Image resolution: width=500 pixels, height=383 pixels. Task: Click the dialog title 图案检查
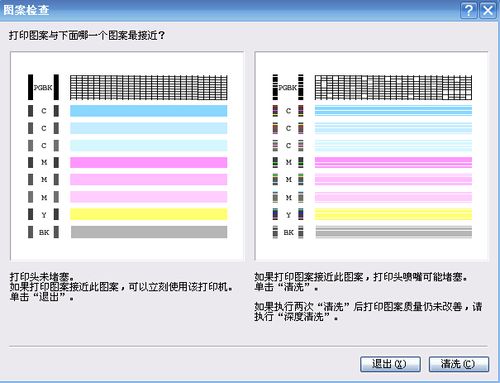[26, 10]
